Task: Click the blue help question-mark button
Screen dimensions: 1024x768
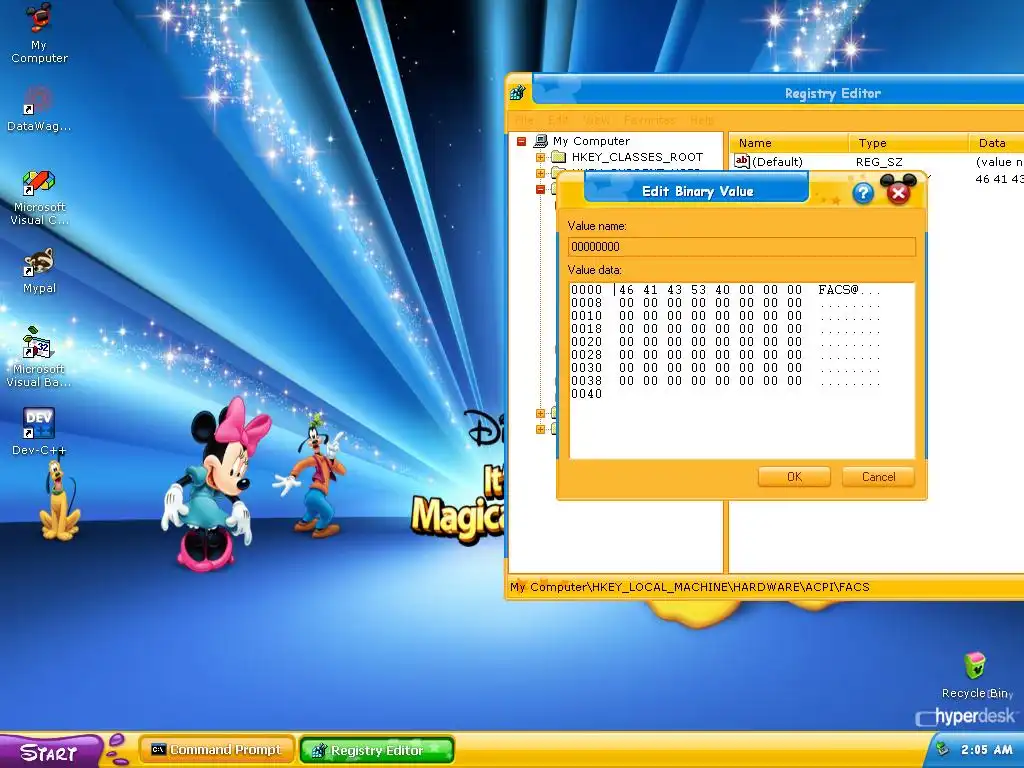Action: coord(863,193)
